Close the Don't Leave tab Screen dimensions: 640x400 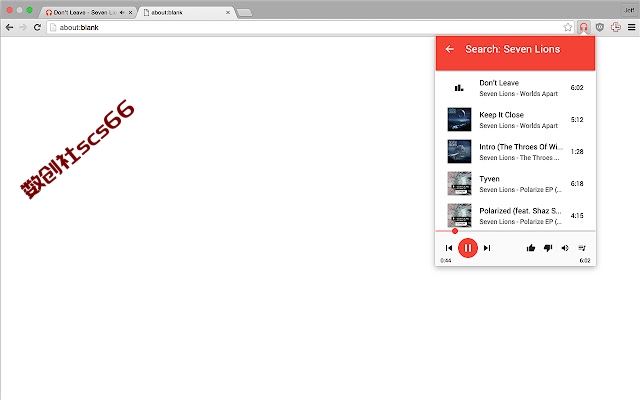coord(130,13)
